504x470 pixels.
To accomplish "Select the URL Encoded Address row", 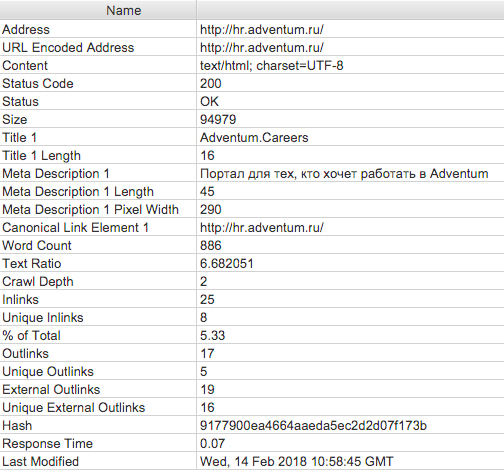I will 252,48.
